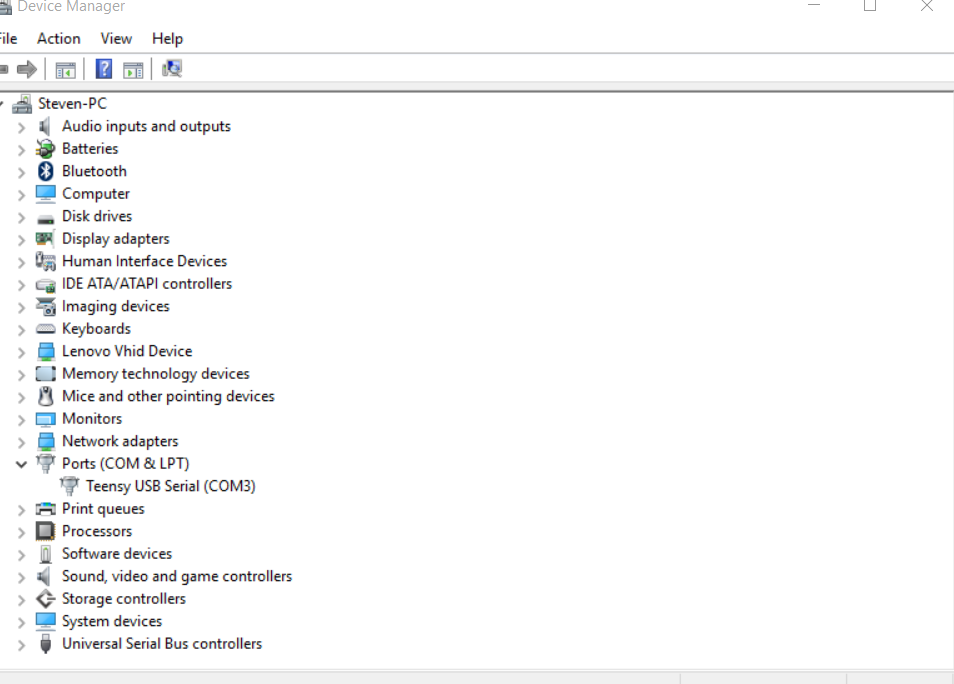This screenshot has height=684, width=954.
Task: Expand the Display adapters chevron
Action: pos(21,240)
